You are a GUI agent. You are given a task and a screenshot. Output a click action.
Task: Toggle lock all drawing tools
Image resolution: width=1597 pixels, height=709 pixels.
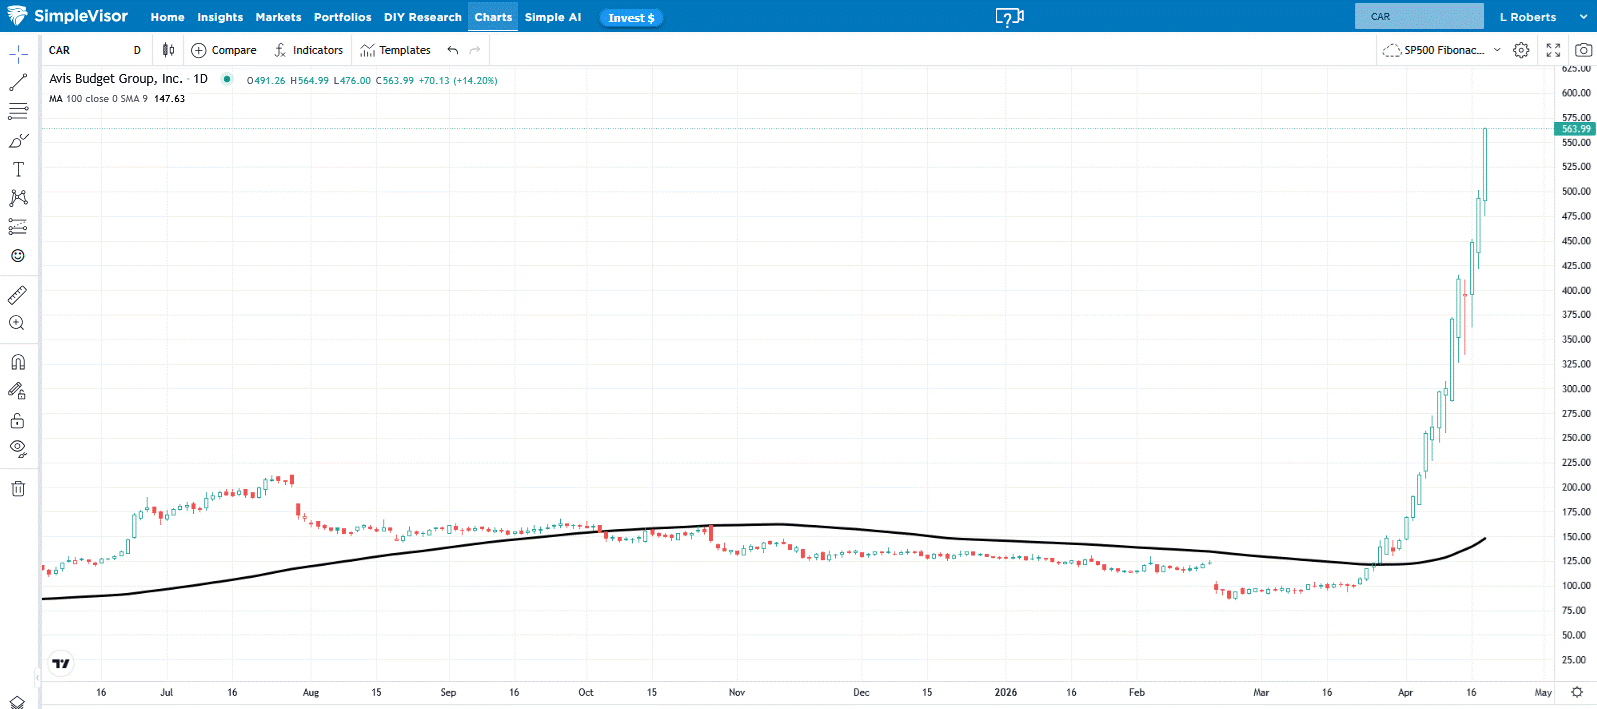pos(18,420)
